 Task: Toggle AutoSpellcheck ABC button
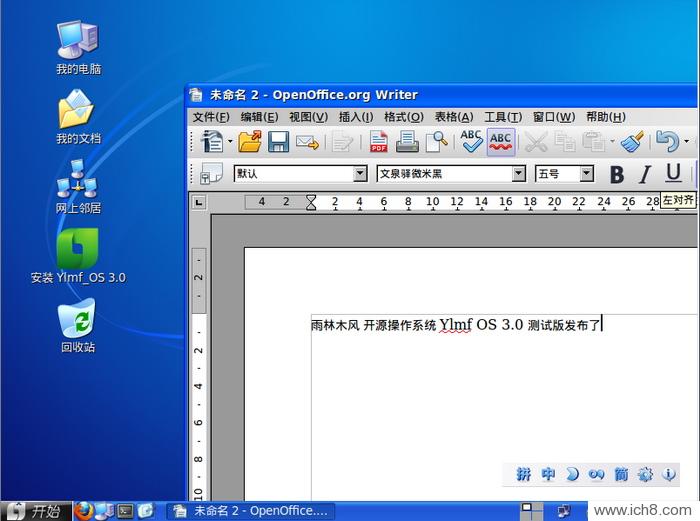500,142
